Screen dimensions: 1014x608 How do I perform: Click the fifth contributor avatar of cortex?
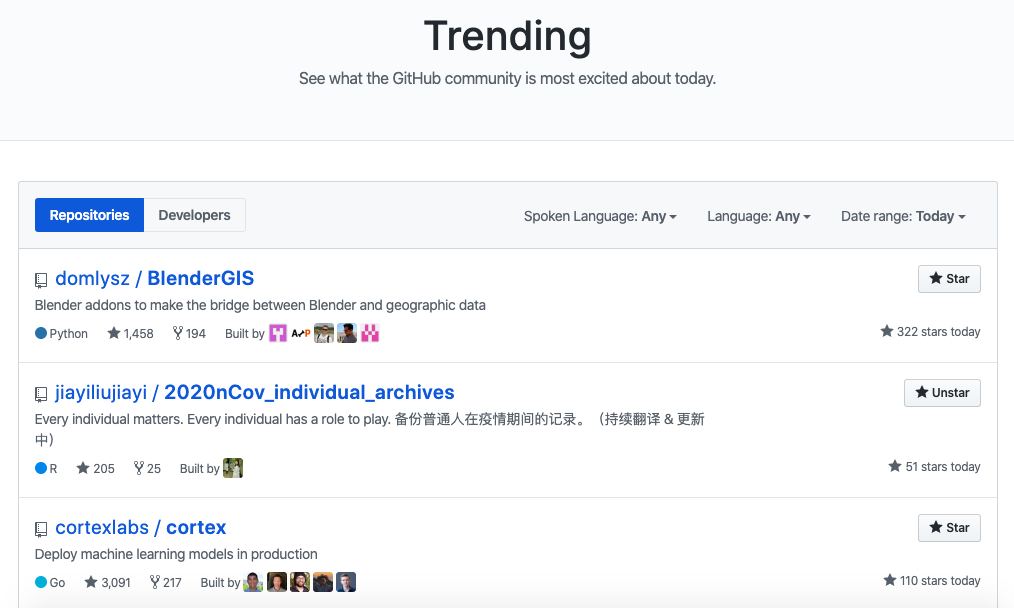pos(346,582)
